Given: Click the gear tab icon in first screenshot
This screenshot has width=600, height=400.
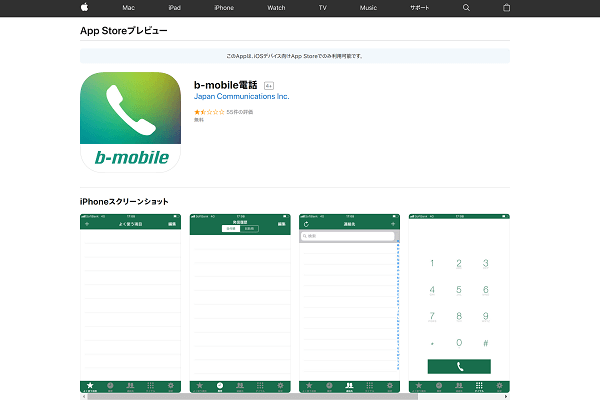Looking at the screenshot, I should tap(171, 387).
